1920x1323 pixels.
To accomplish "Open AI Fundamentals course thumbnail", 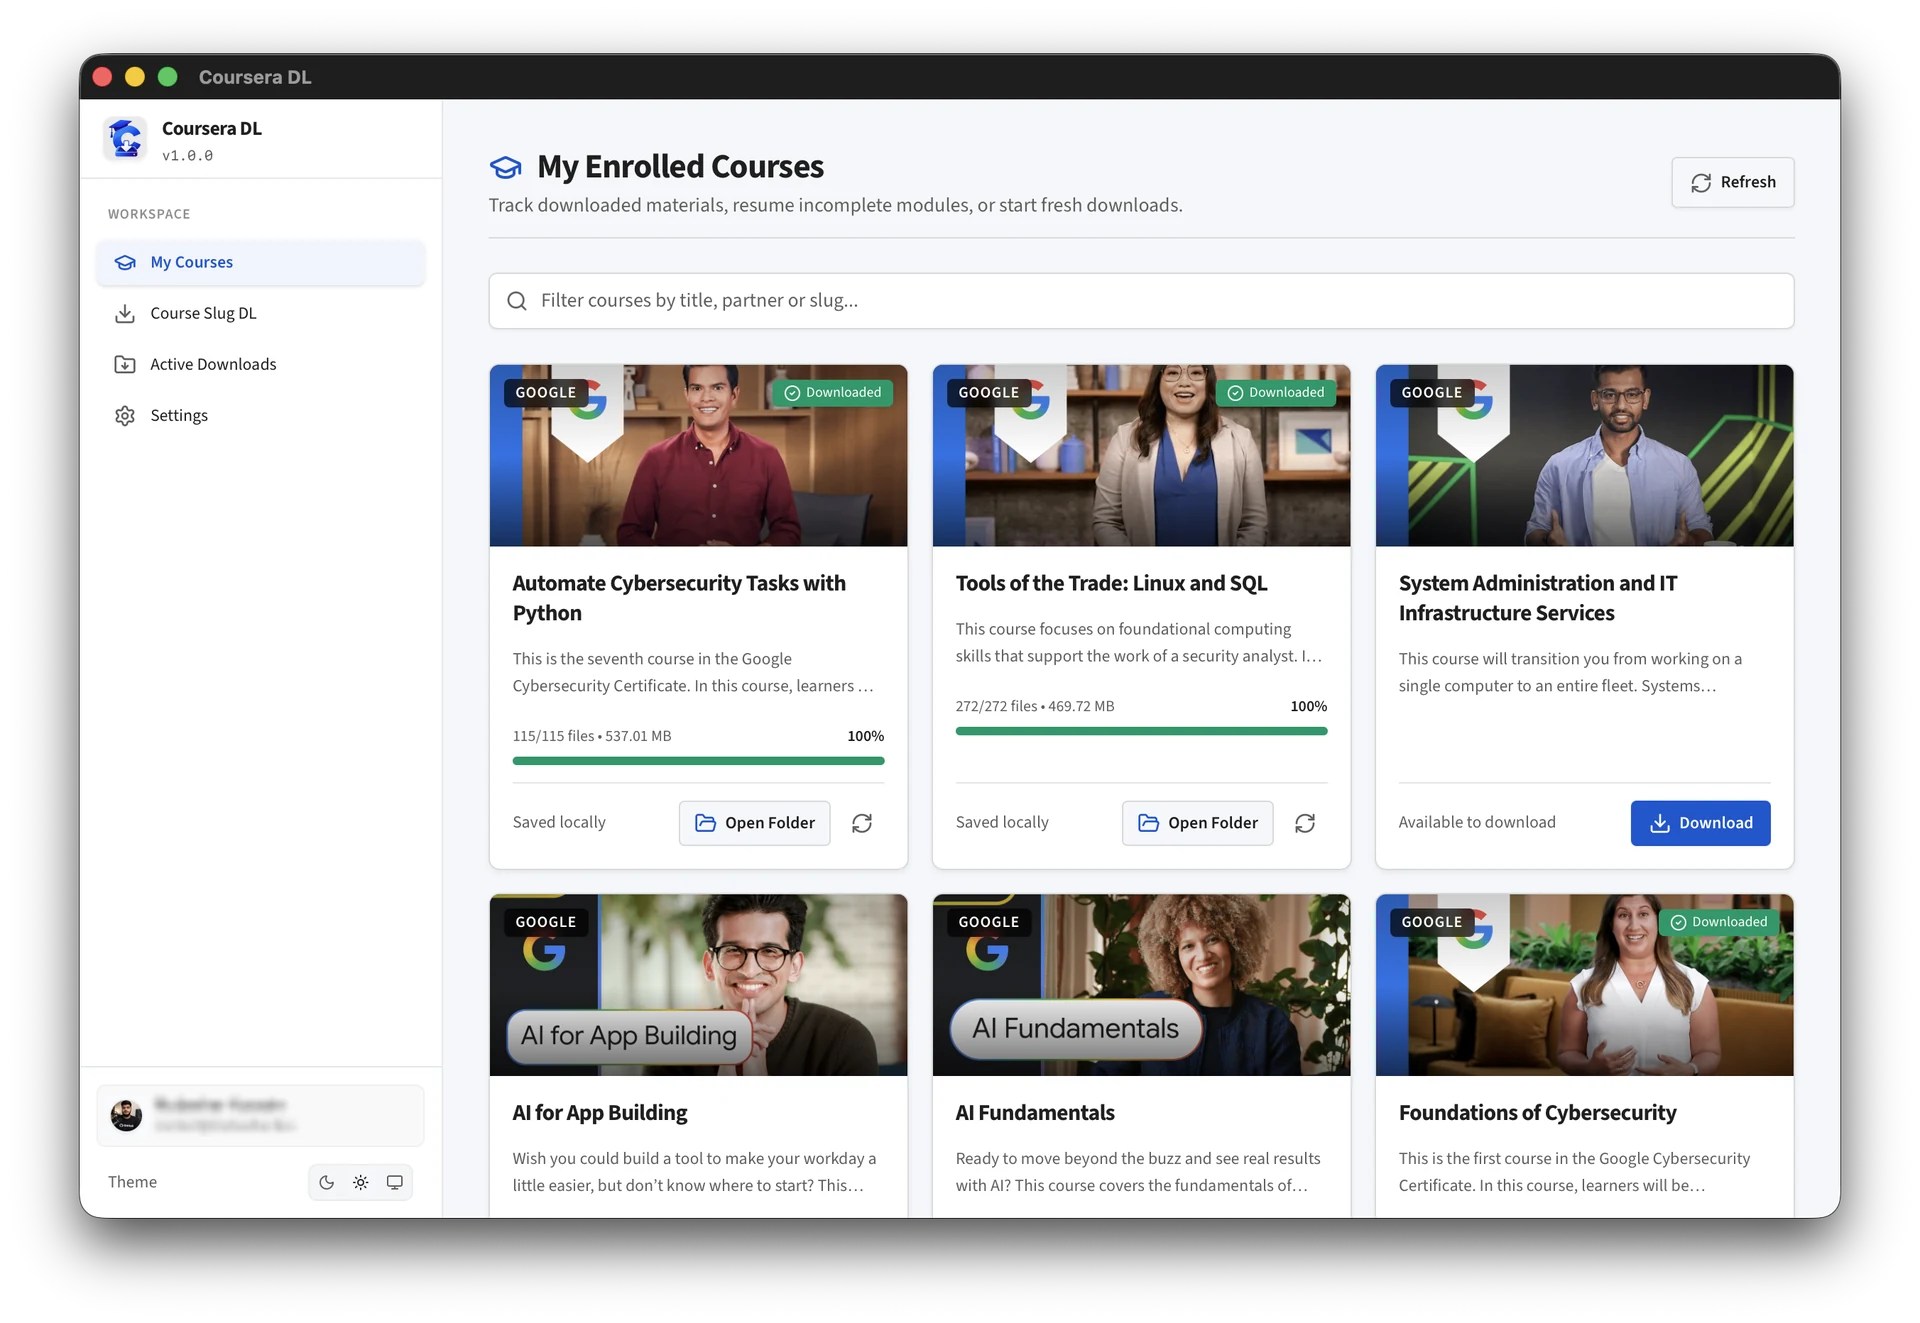I will (x=1141, y=985).
